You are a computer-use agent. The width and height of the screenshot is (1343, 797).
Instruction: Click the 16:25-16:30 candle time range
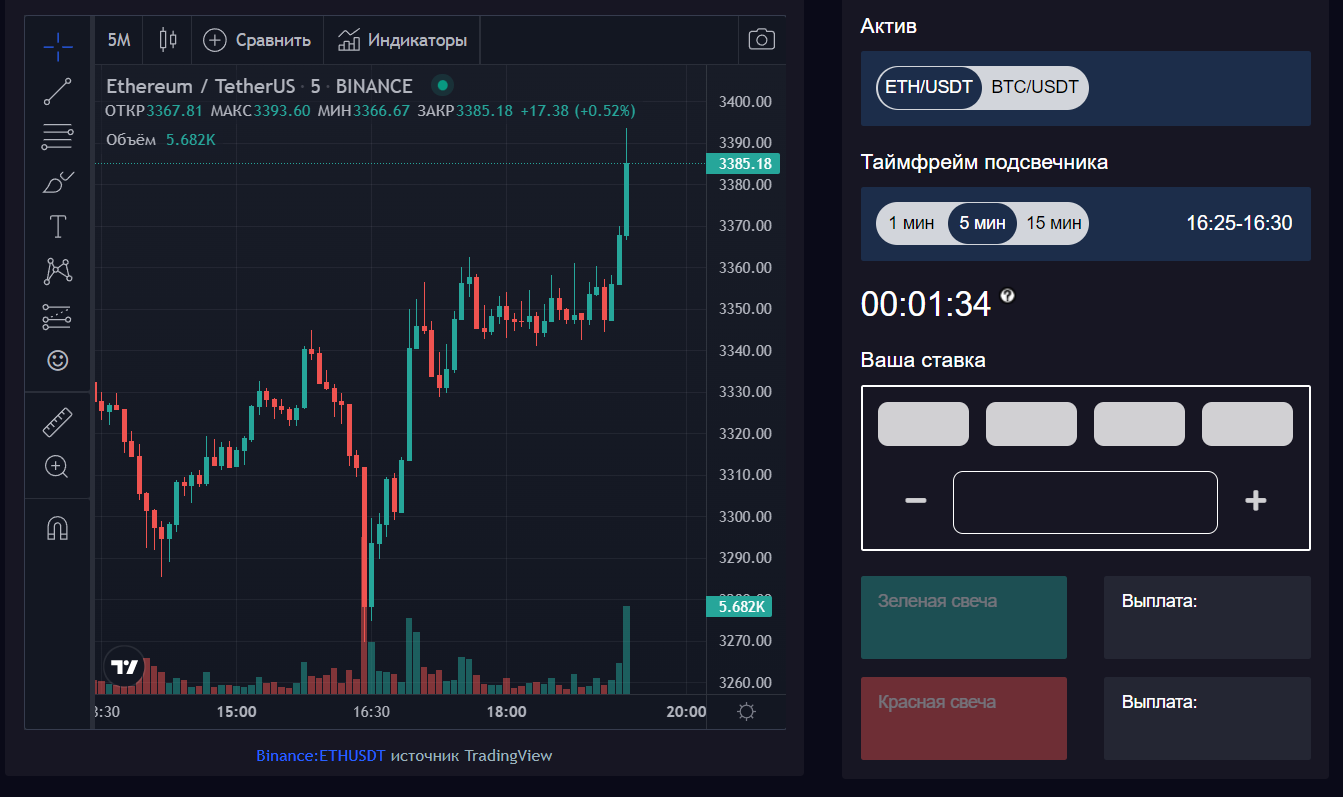[1239, 223]
